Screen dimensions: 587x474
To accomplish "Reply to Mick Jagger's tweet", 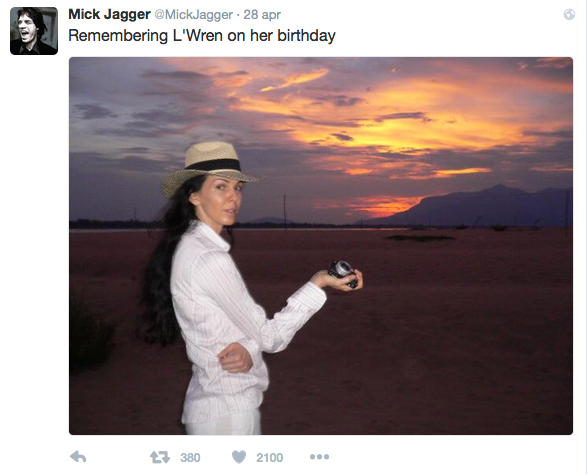I will [x=78, y=457].
